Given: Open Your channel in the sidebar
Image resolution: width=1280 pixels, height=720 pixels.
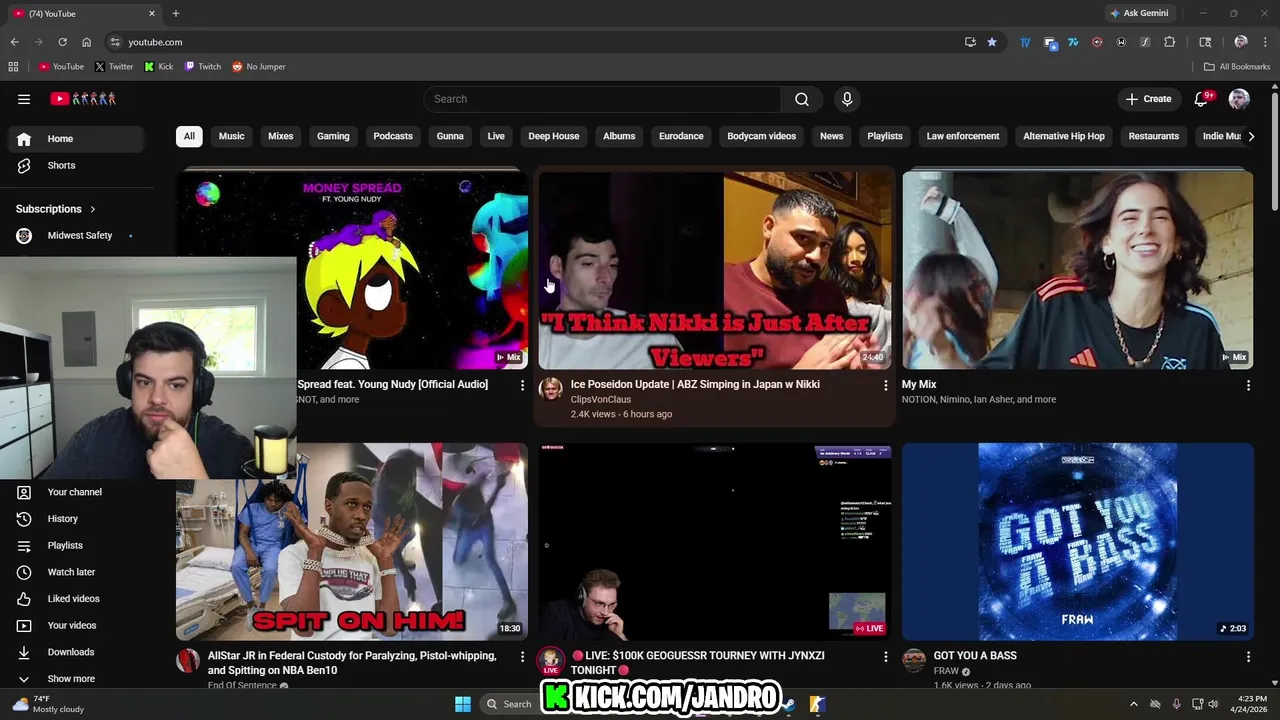Looking at the screenshot, I should click(75, 492).
